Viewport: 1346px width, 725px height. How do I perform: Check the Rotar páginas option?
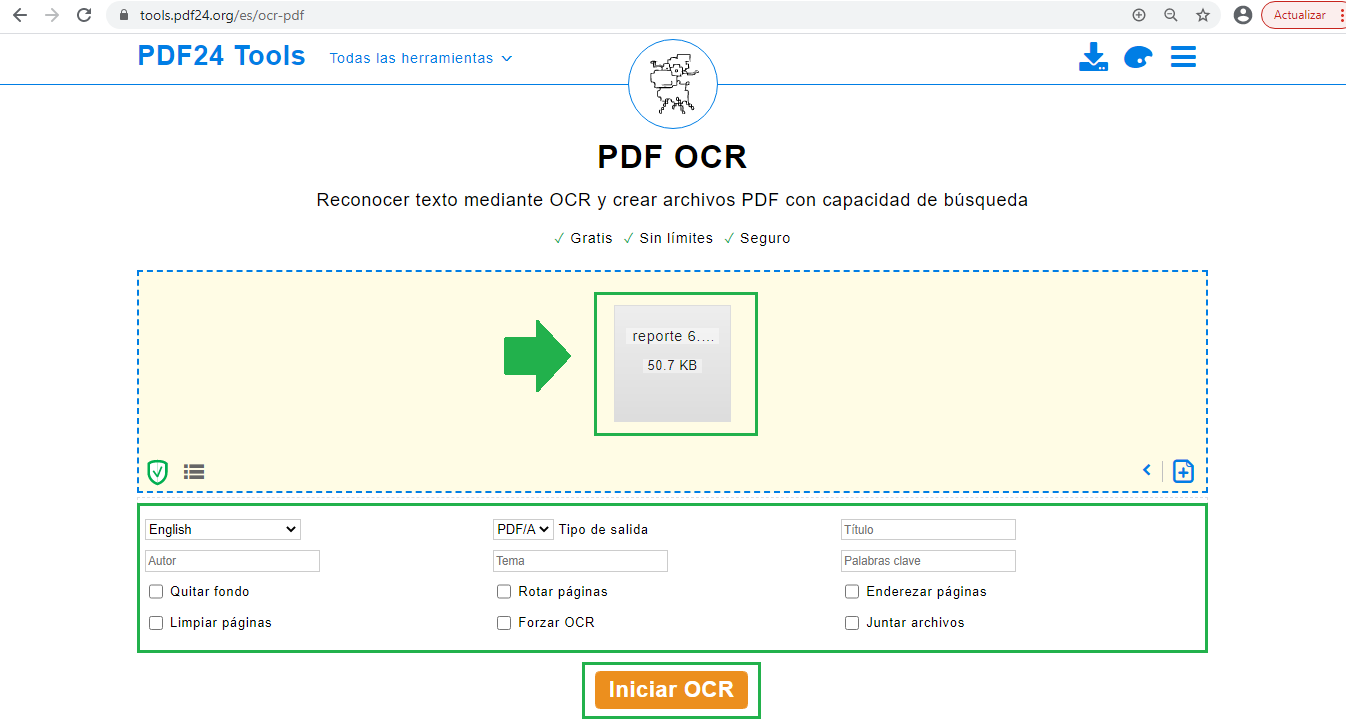click(x=504, y=591)
